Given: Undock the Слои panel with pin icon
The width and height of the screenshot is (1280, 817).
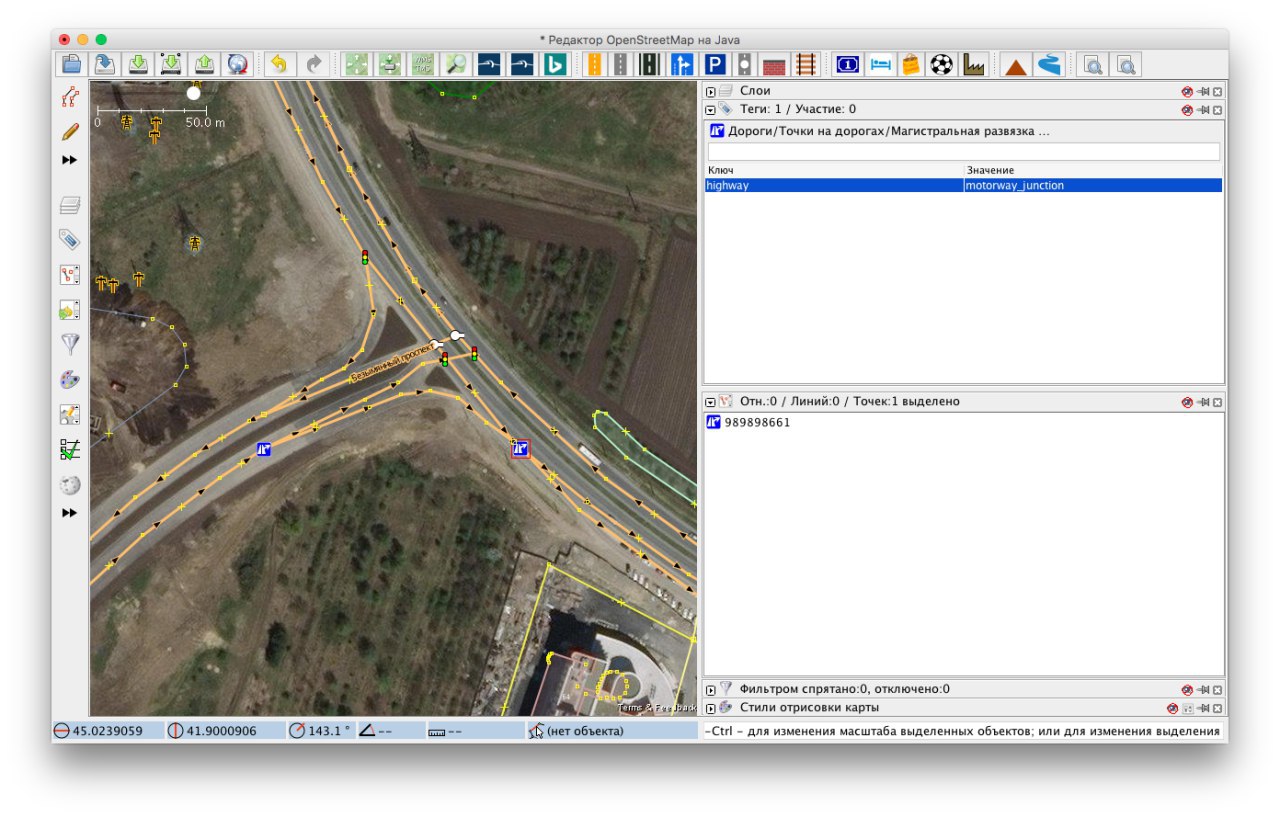Looking at the screenshot, I should point(1203,91).
